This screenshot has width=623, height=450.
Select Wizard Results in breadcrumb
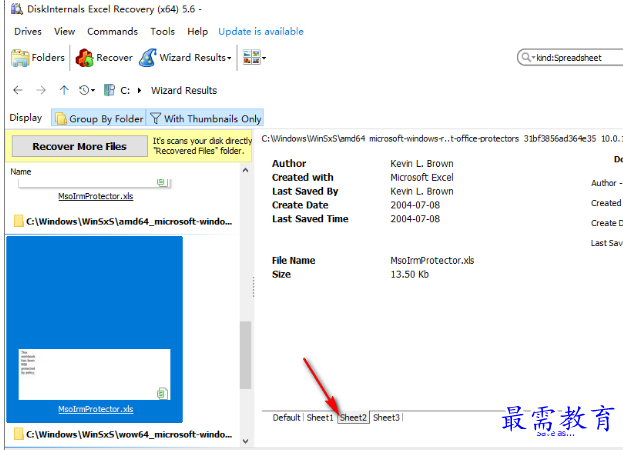(184, 91)
